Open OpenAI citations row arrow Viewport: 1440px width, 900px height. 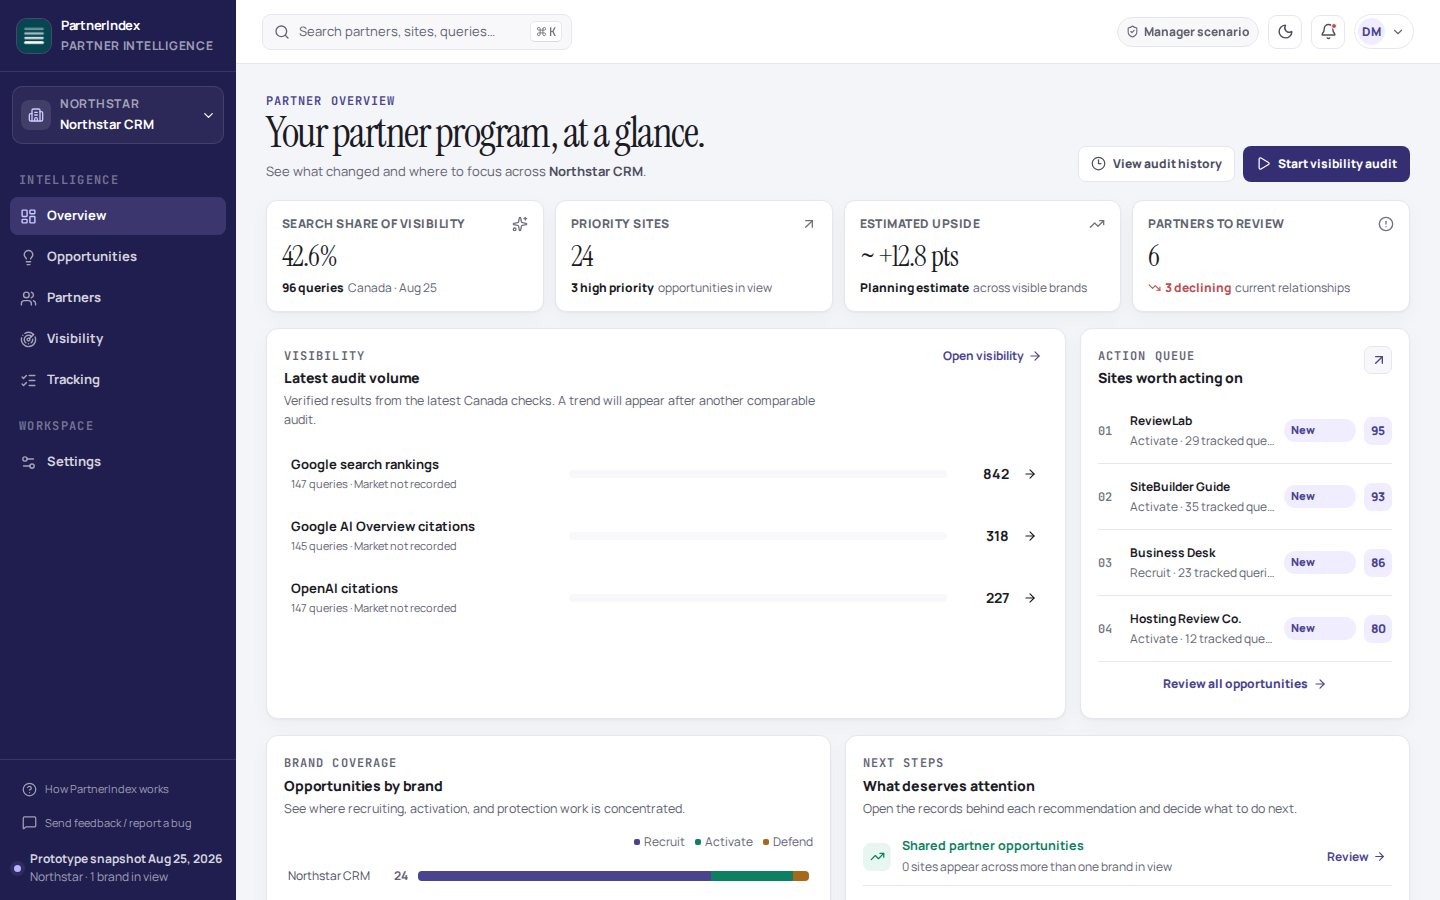(1030, 598)
